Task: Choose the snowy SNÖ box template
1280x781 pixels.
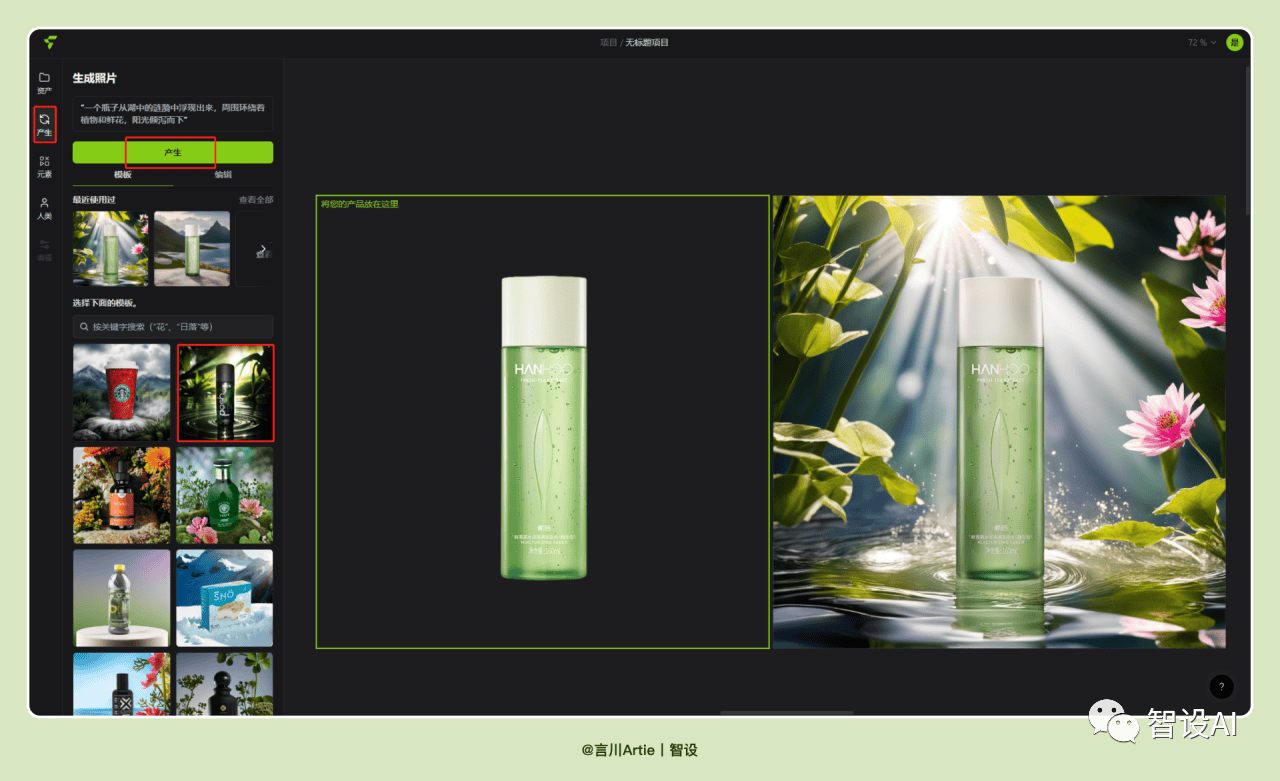Action: (225, 597)
